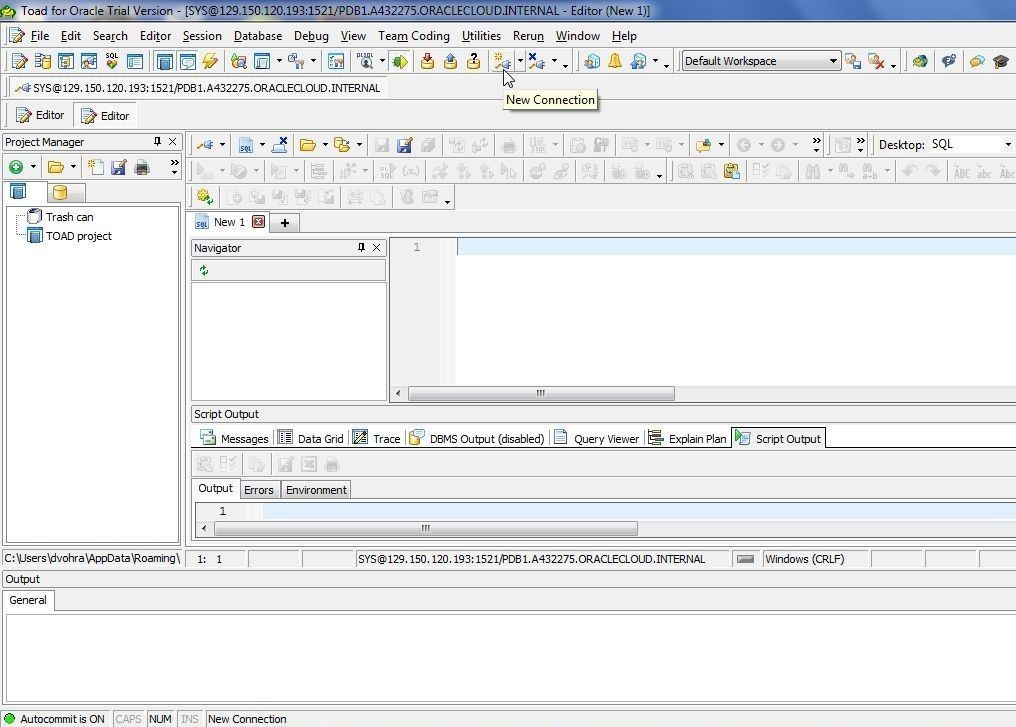The image size is (1016, 727).
Task: Expand Open File dropdown arrow in Editor toolbar
Action: coord(325,145)
